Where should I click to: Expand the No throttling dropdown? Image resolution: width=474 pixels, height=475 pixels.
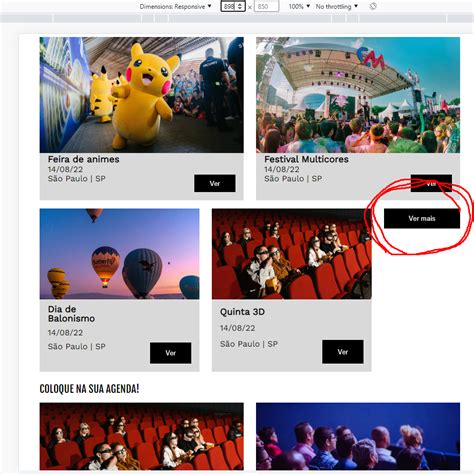(337, 6)
